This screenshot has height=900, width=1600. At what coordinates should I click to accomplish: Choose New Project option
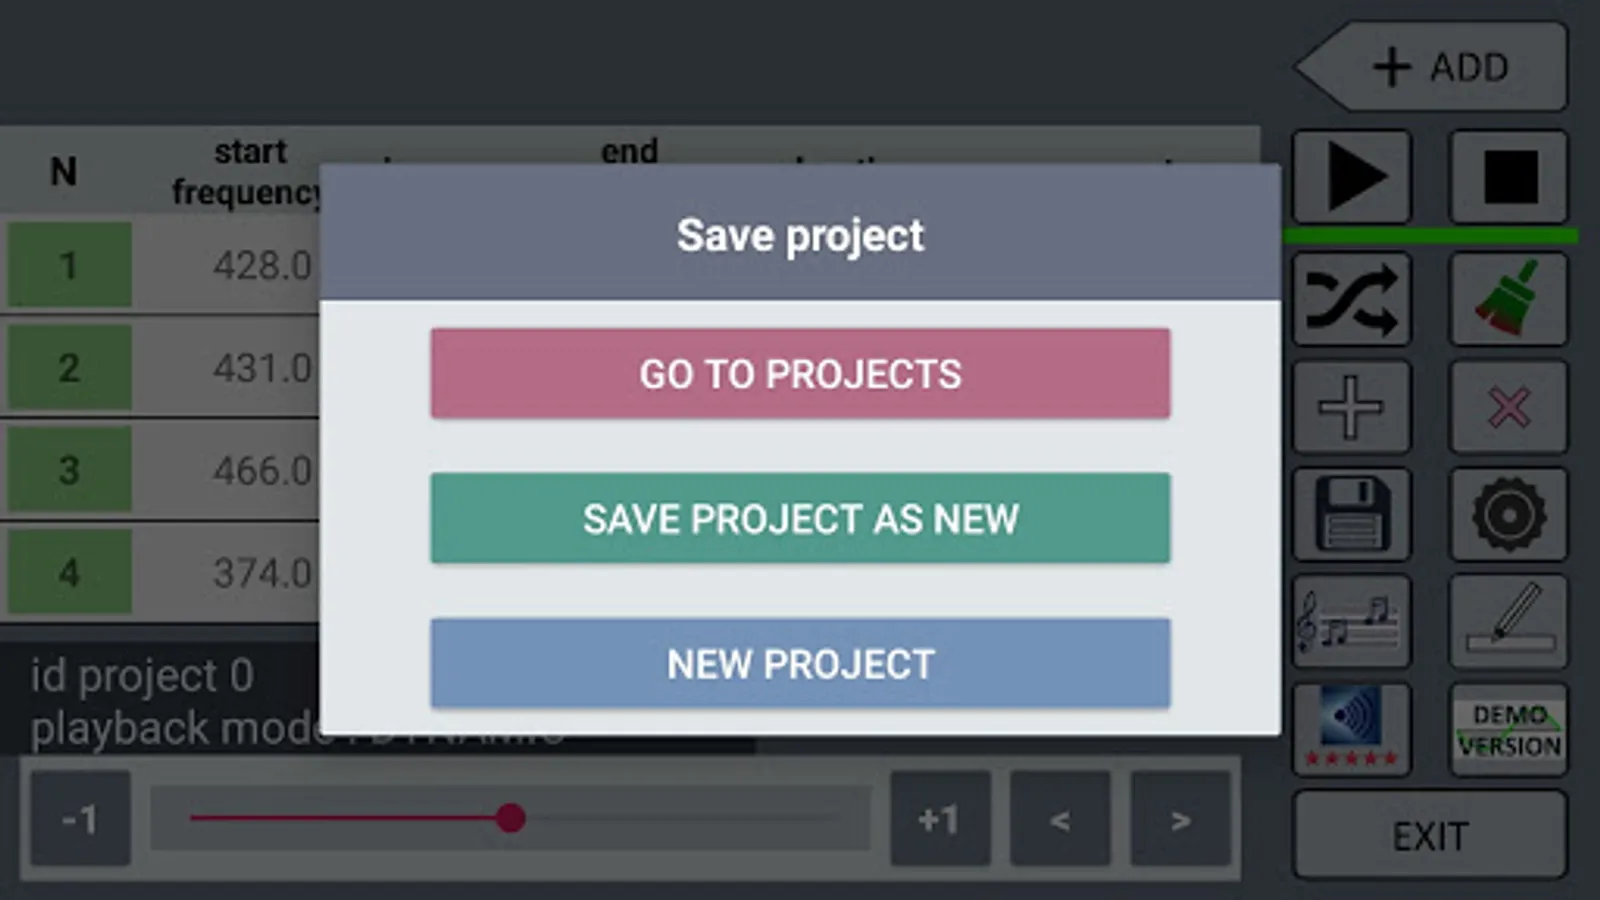pos(800,663)
